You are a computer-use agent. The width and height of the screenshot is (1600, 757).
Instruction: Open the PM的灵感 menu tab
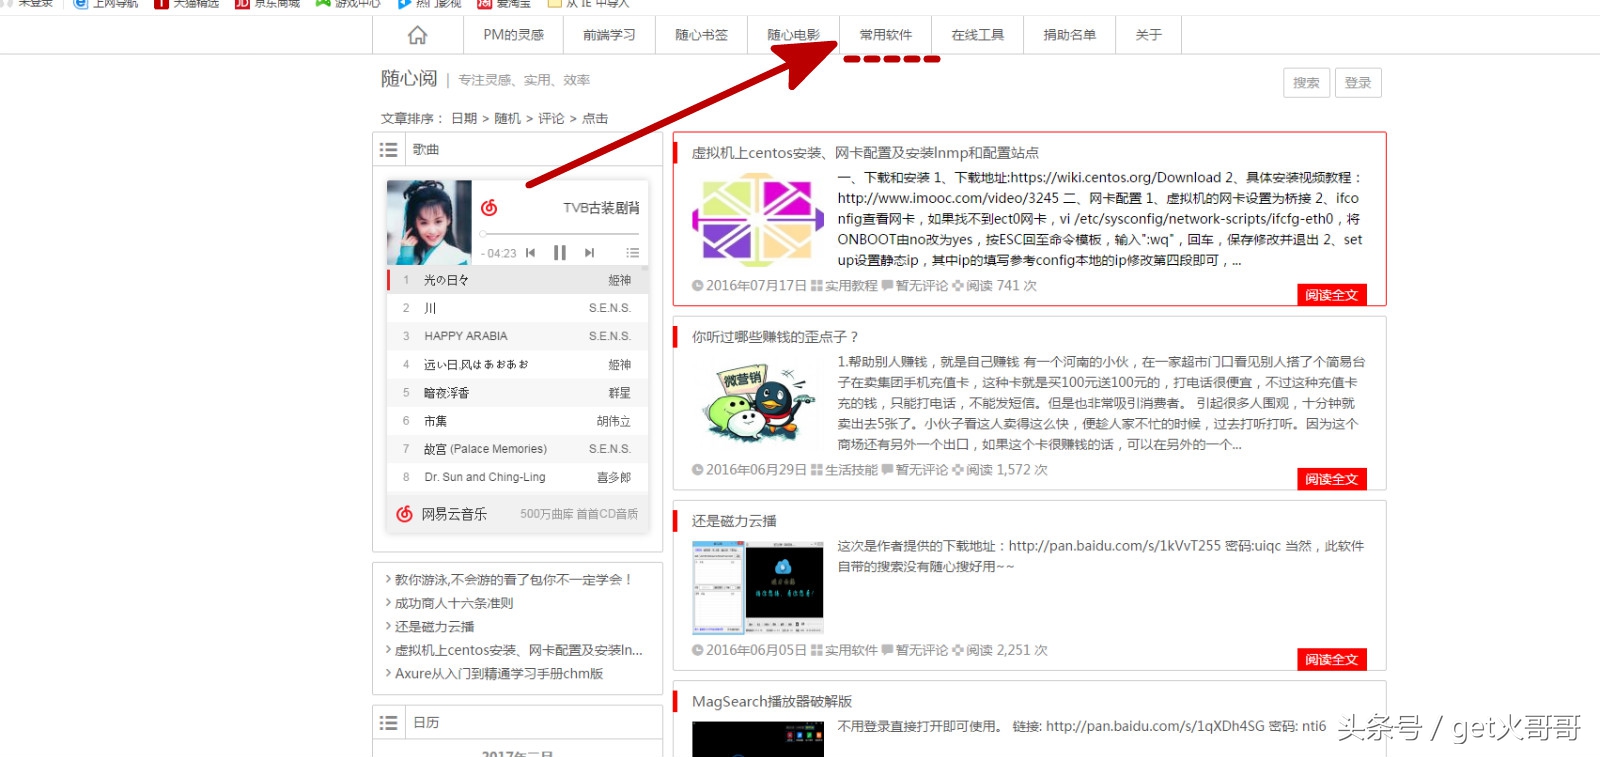[x=513, y=35]
